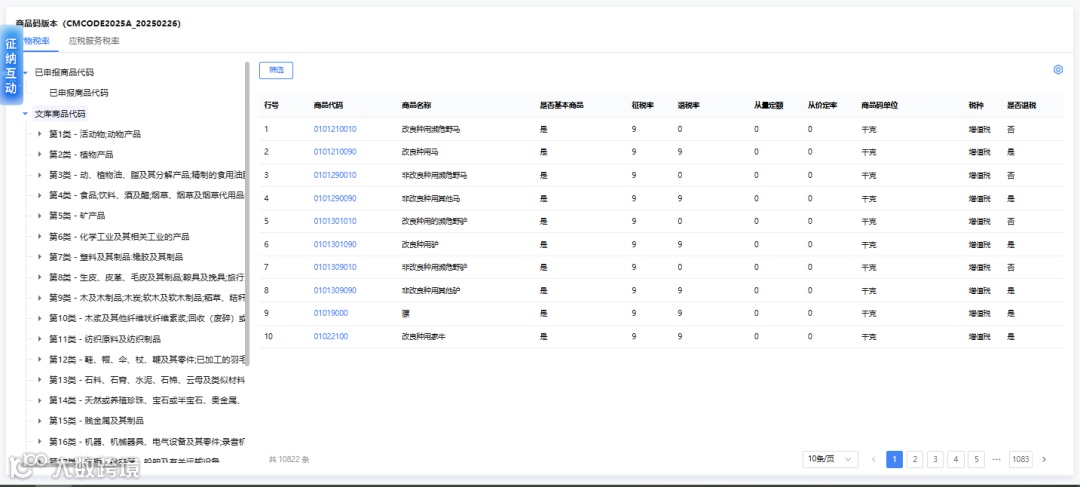Screen dimensions: 1080x487
Task: Open the column settings gear icon
Action: coord(1058,70)
